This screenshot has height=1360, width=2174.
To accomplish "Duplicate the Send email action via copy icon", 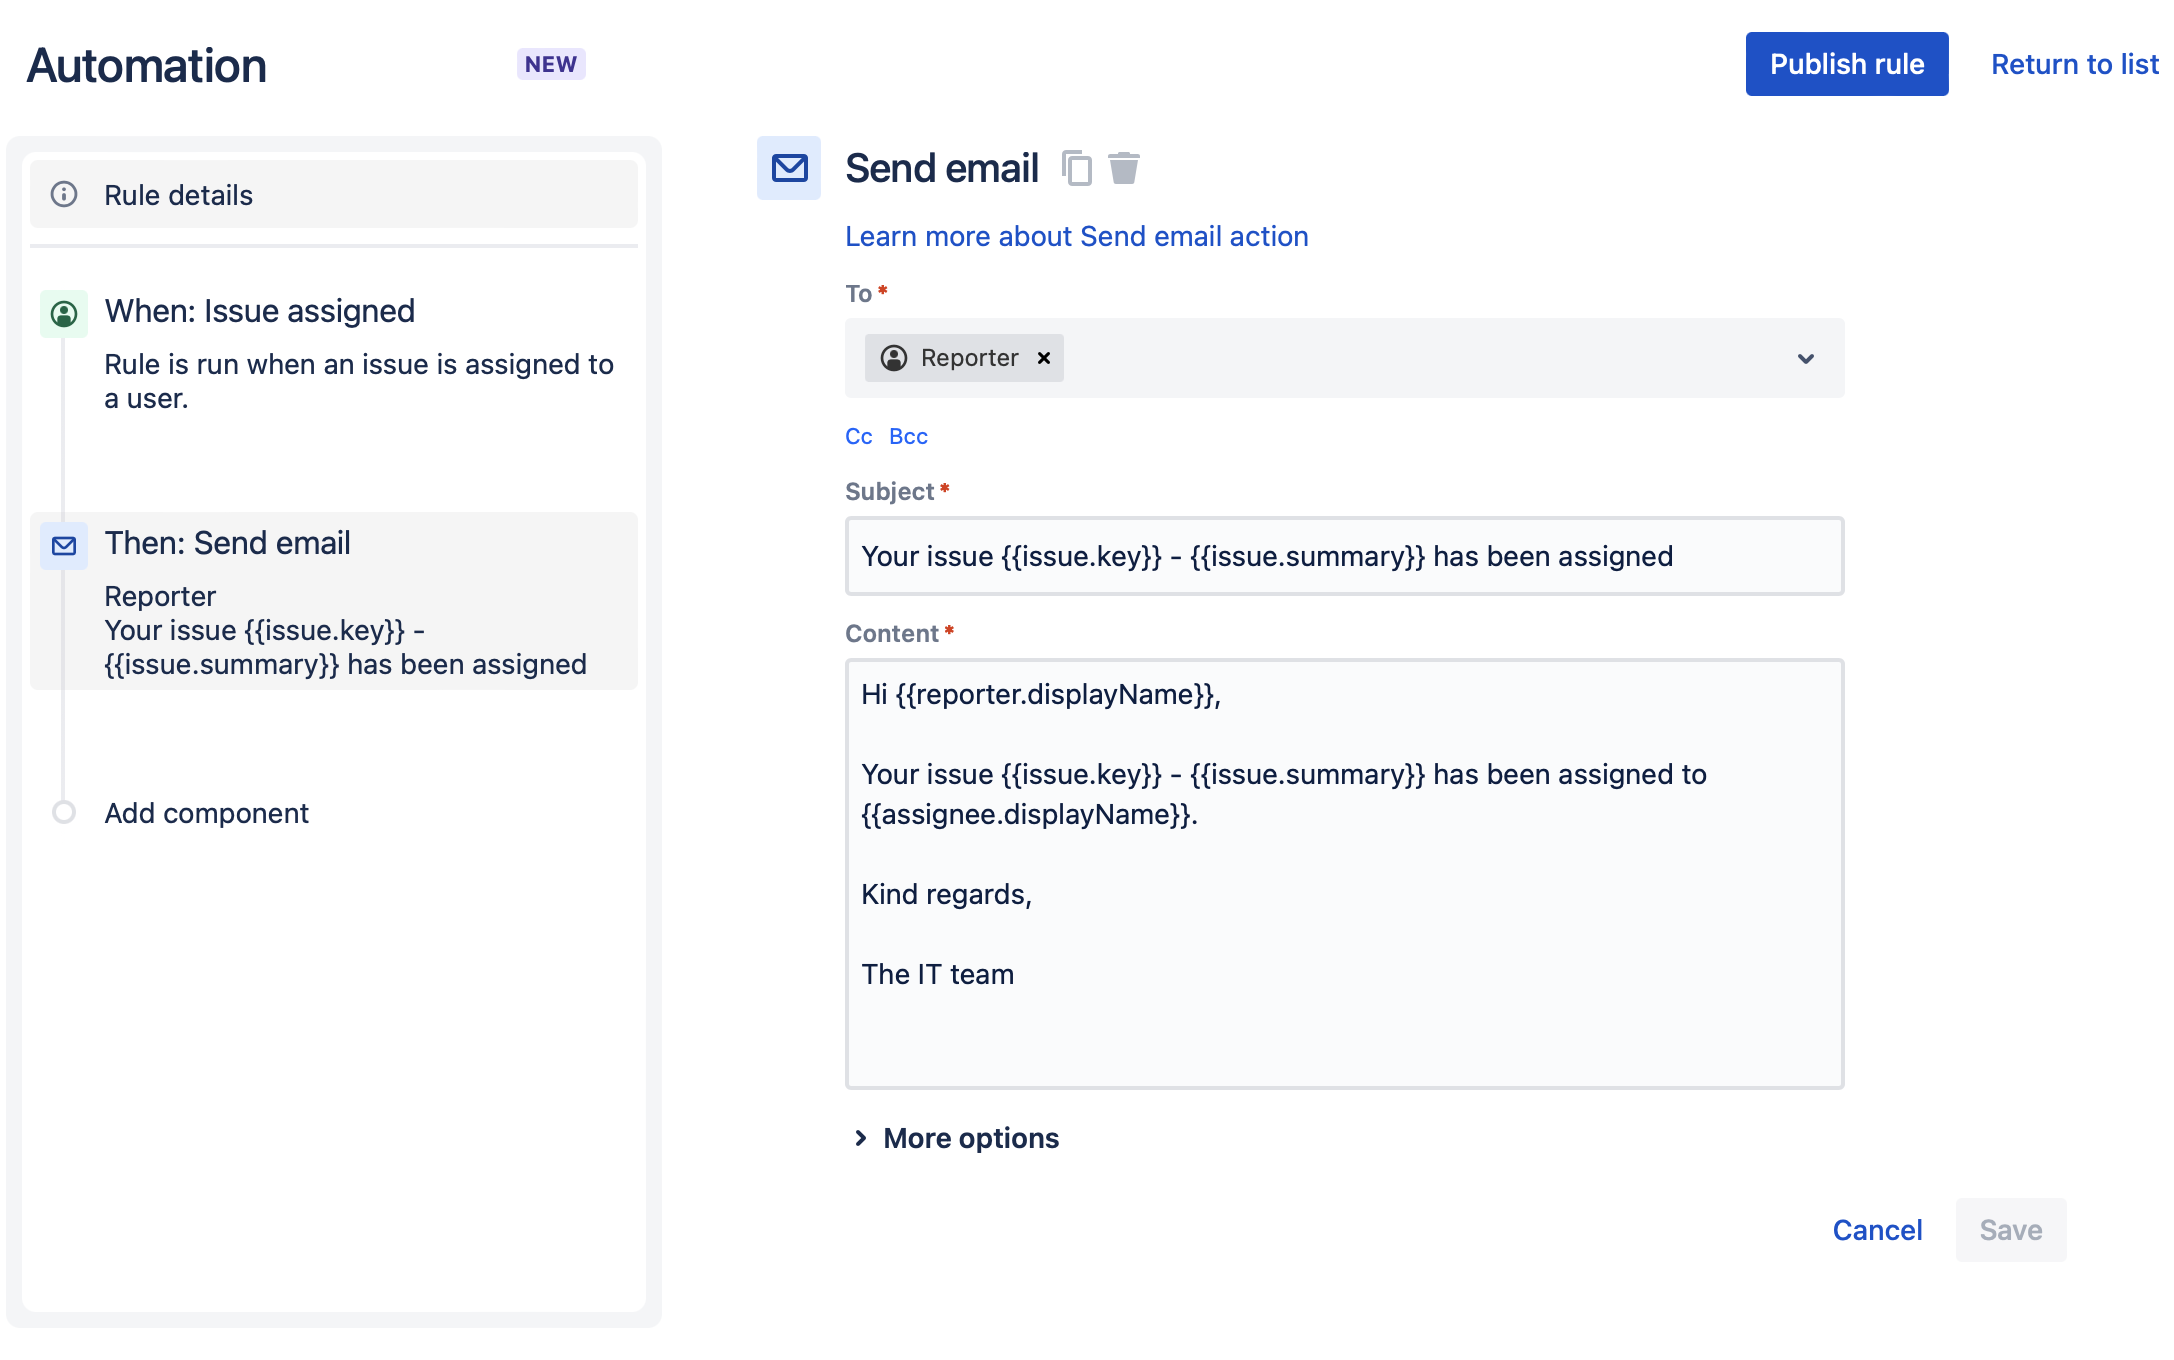I will [1076, 168].
